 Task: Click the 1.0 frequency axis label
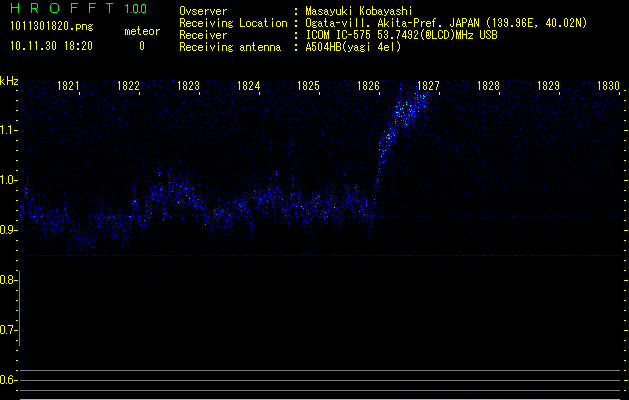click(x=8, y=180)
